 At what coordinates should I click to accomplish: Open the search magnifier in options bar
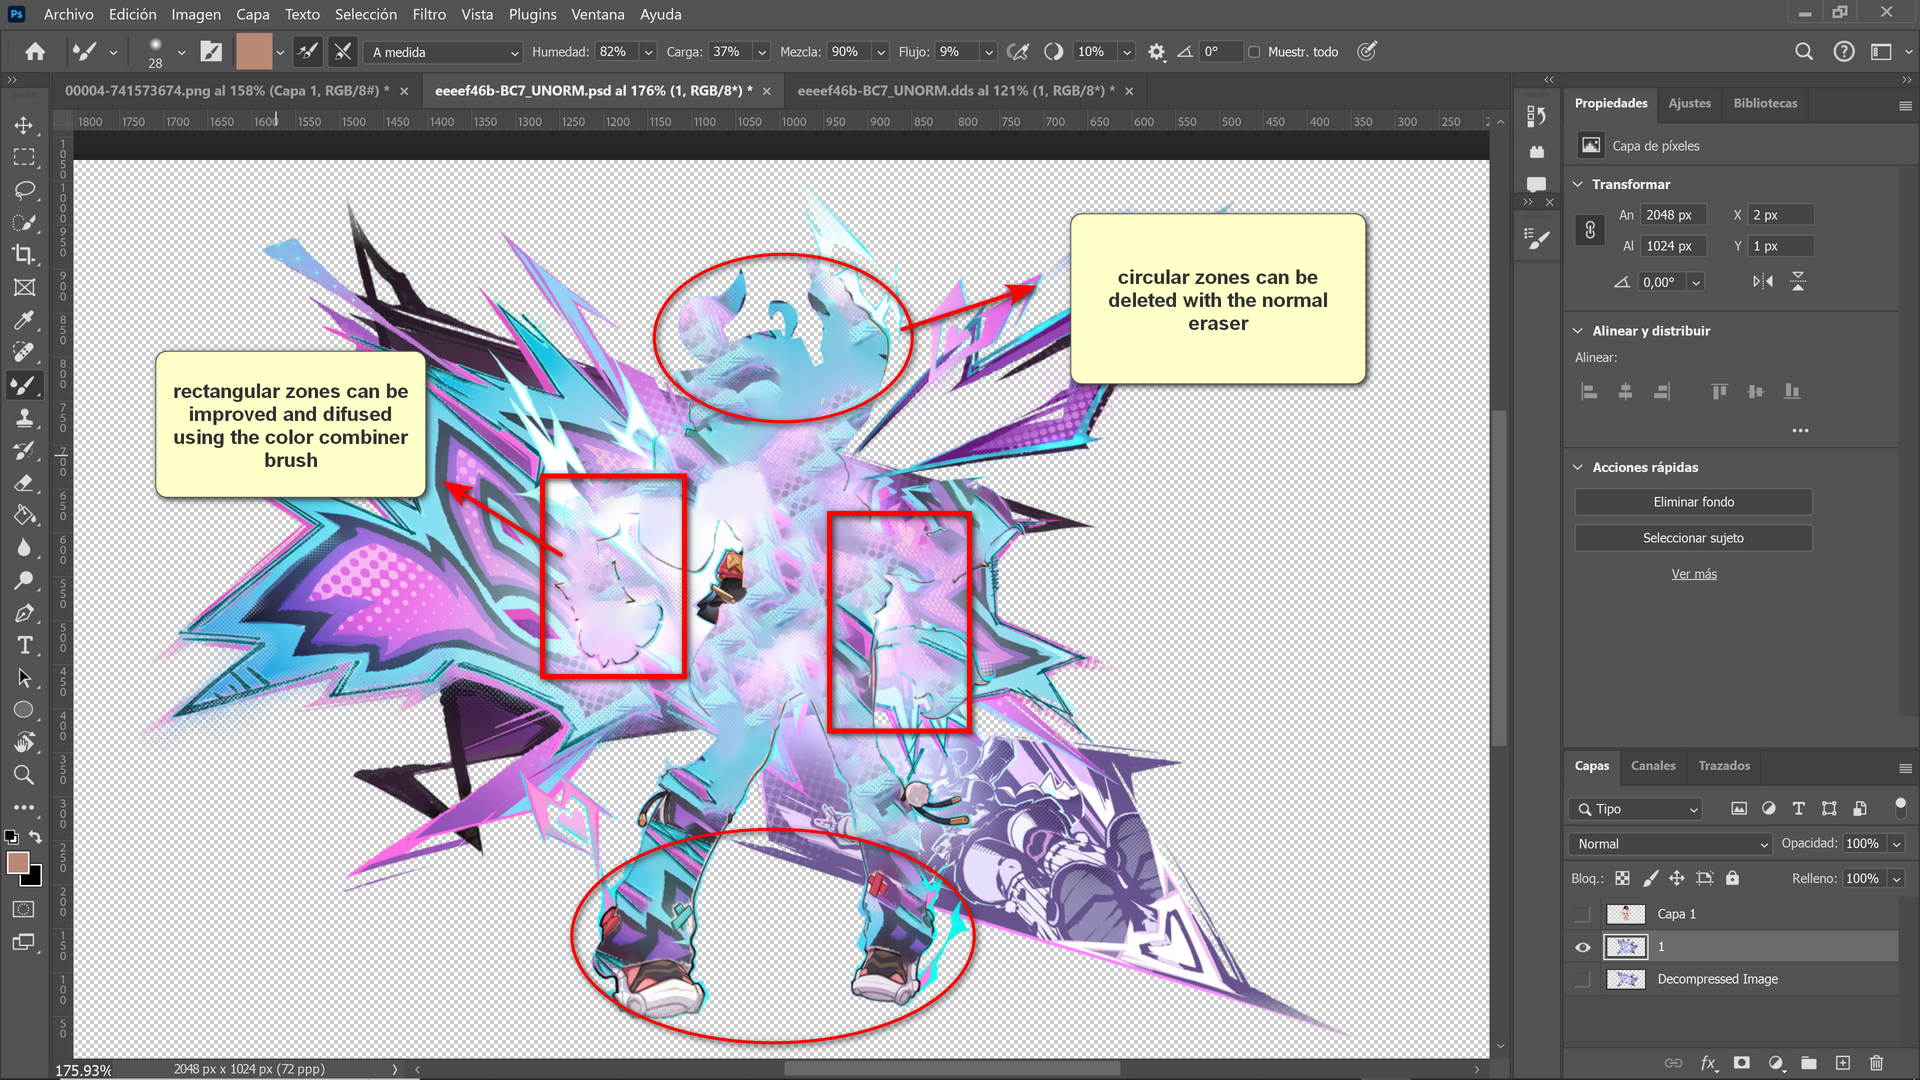tap(1803, 52)
